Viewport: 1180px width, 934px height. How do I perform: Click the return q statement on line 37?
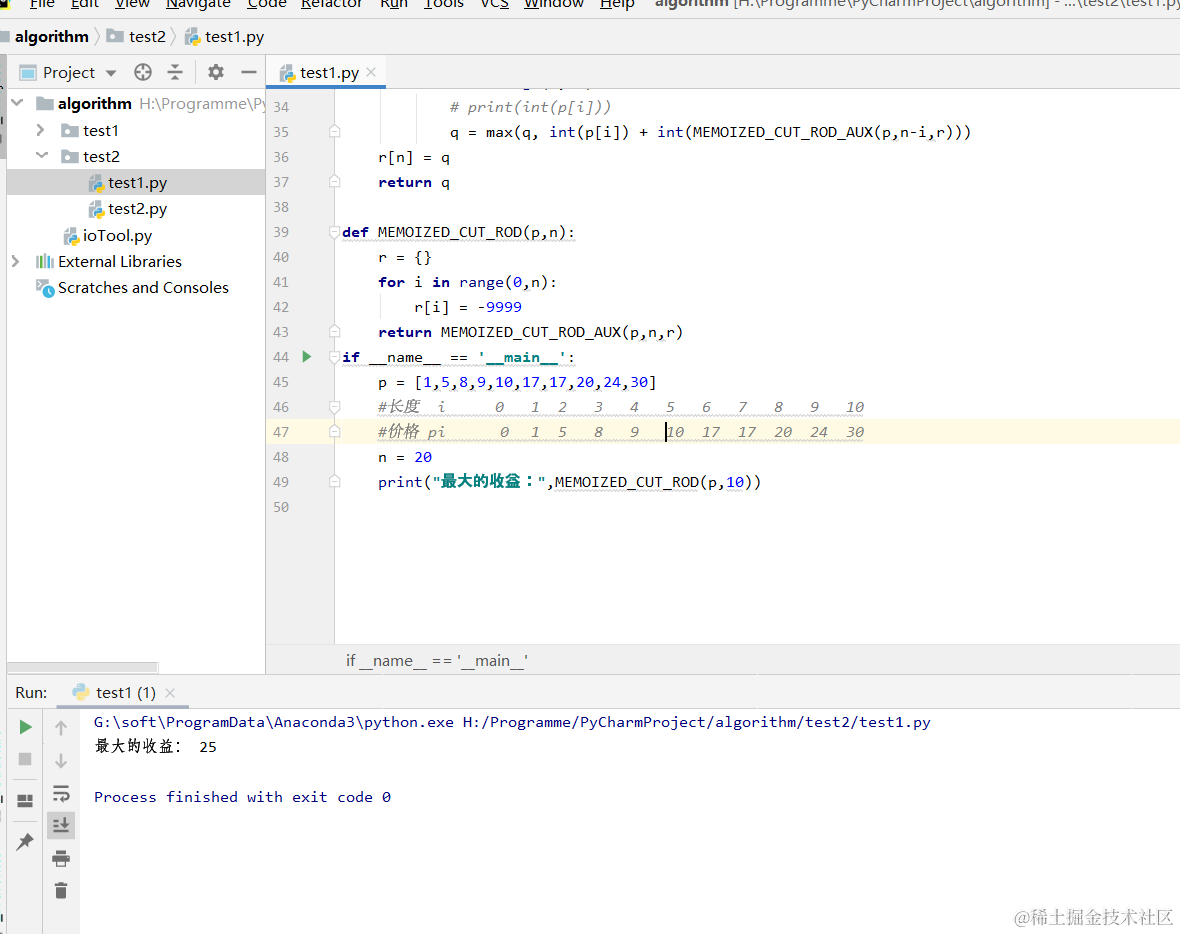414,182
